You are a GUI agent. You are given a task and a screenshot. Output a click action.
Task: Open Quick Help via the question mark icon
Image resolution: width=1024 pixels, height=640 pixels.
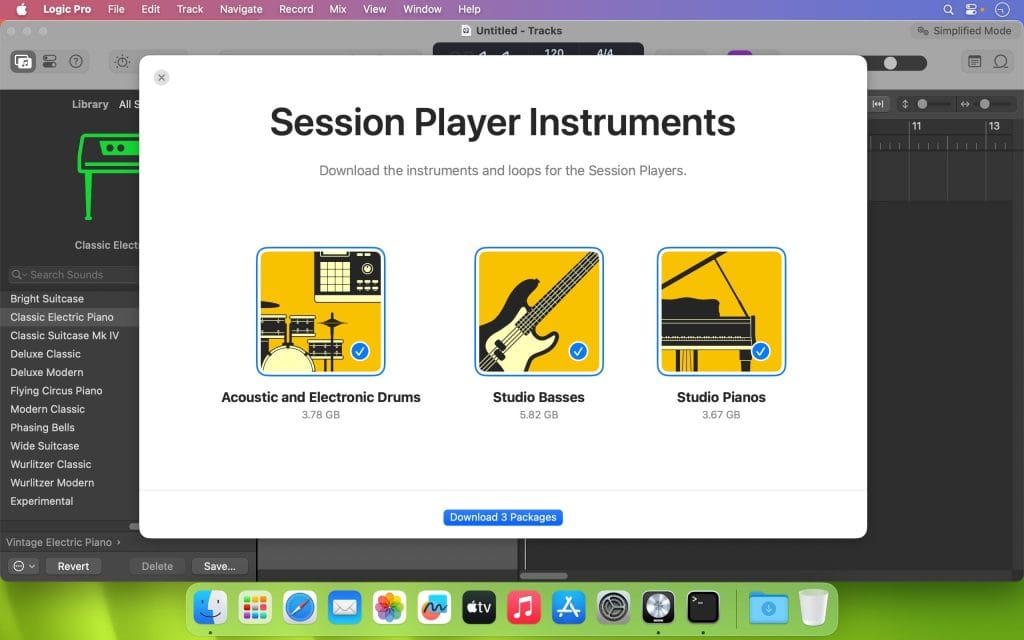point(77,61)
